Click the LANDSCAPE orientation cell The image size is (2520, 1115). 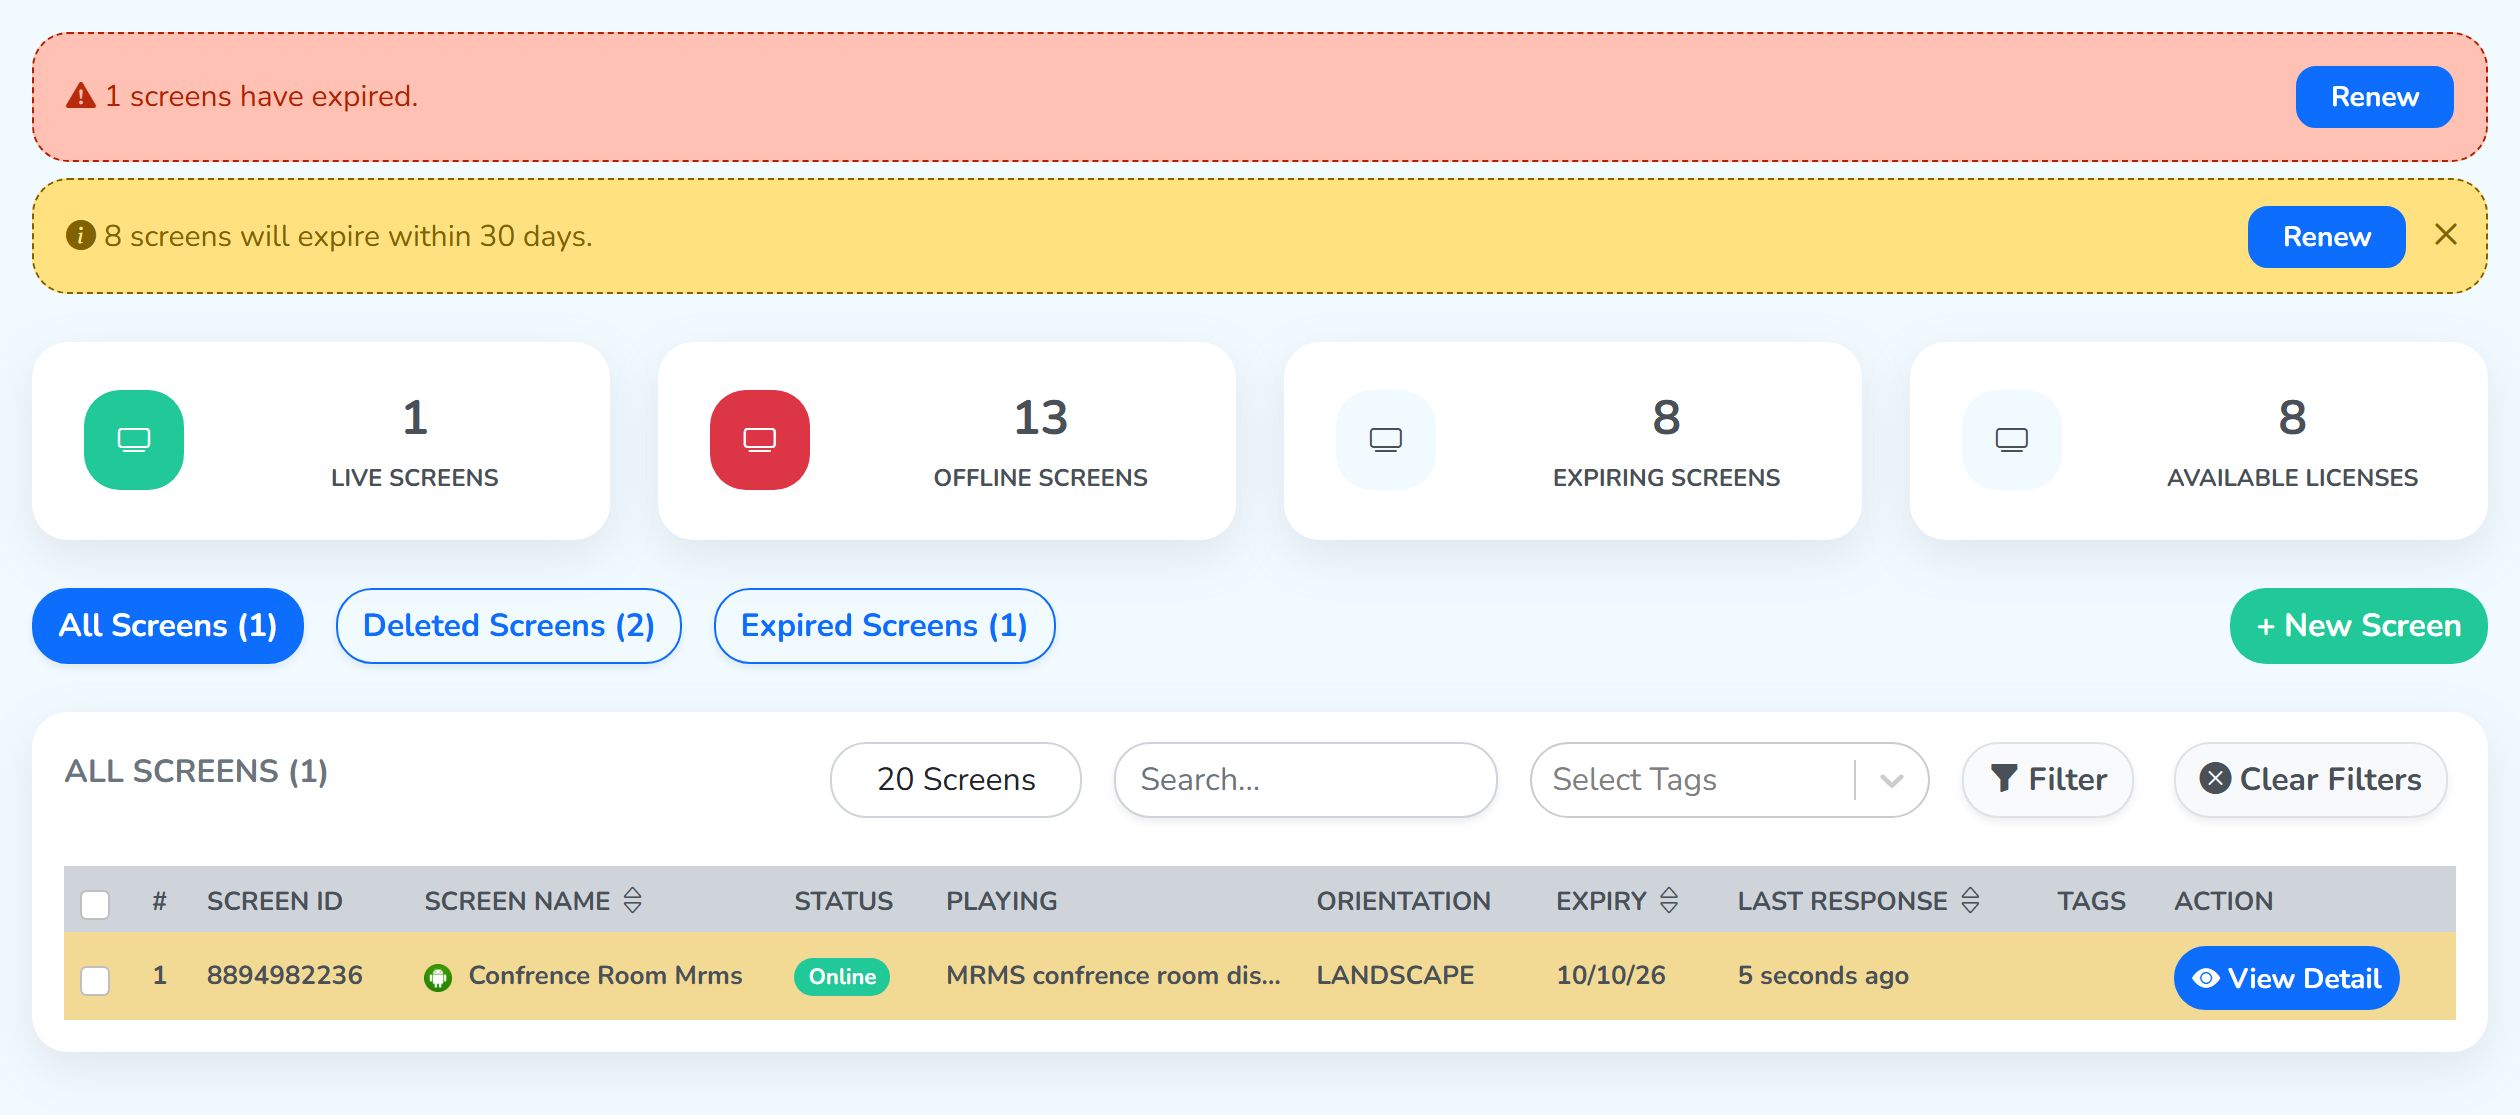(1395, 975)
